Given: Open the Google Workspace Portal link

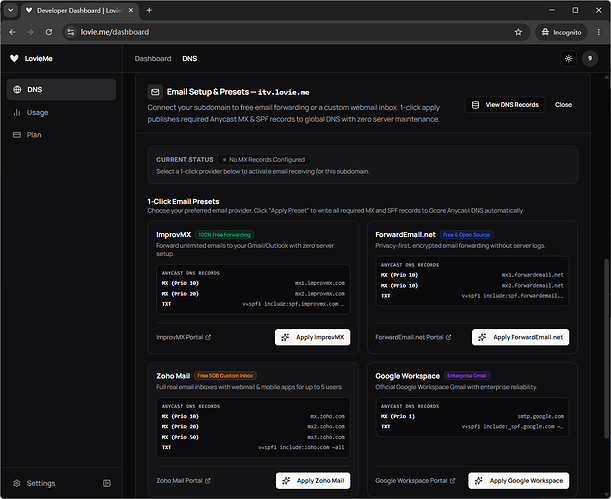Looking at the screenshot, I should click(415, 481).
